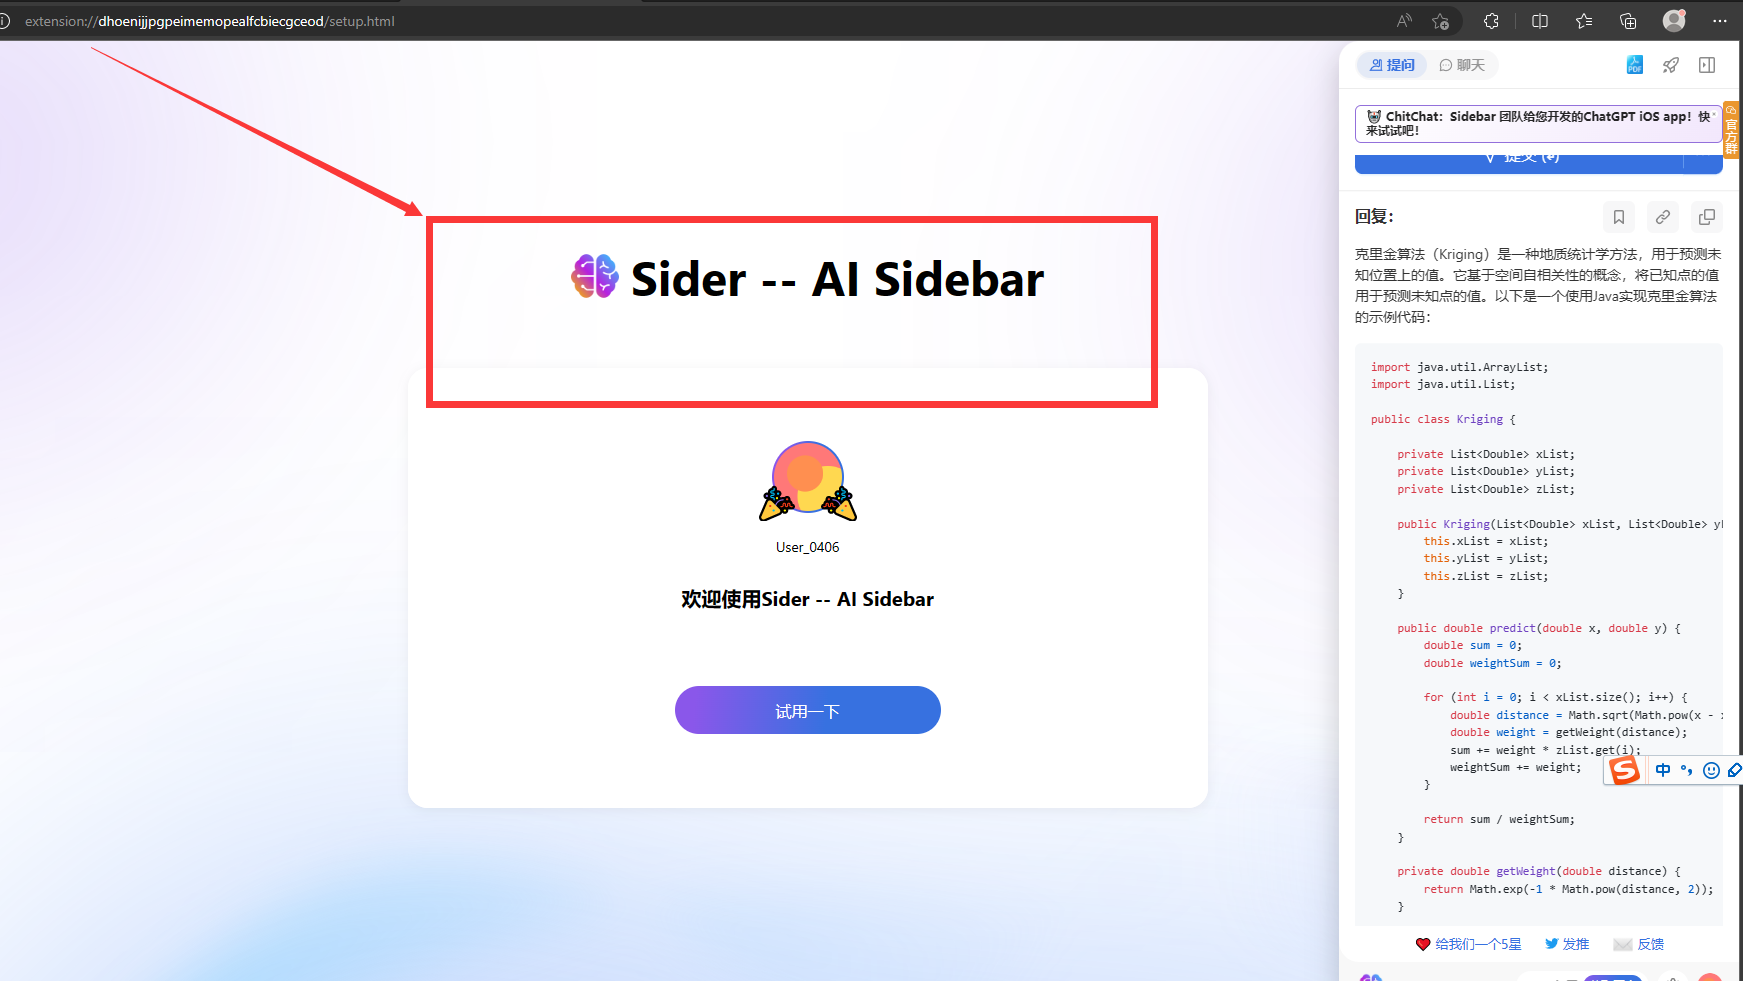The width and height of the screenshot is (1743, 981).
Task: Open the browser settings ellipsis menu
Action: (1720, 21)
